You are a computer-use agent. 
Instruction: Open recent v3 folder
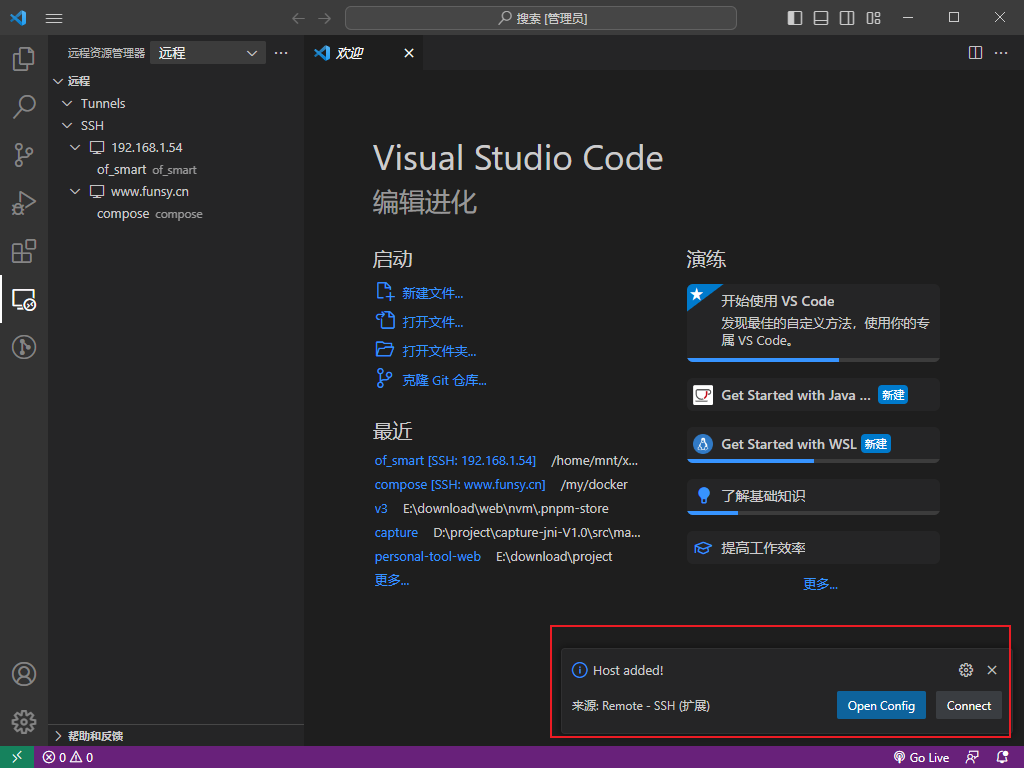click(x=381, y=509)
